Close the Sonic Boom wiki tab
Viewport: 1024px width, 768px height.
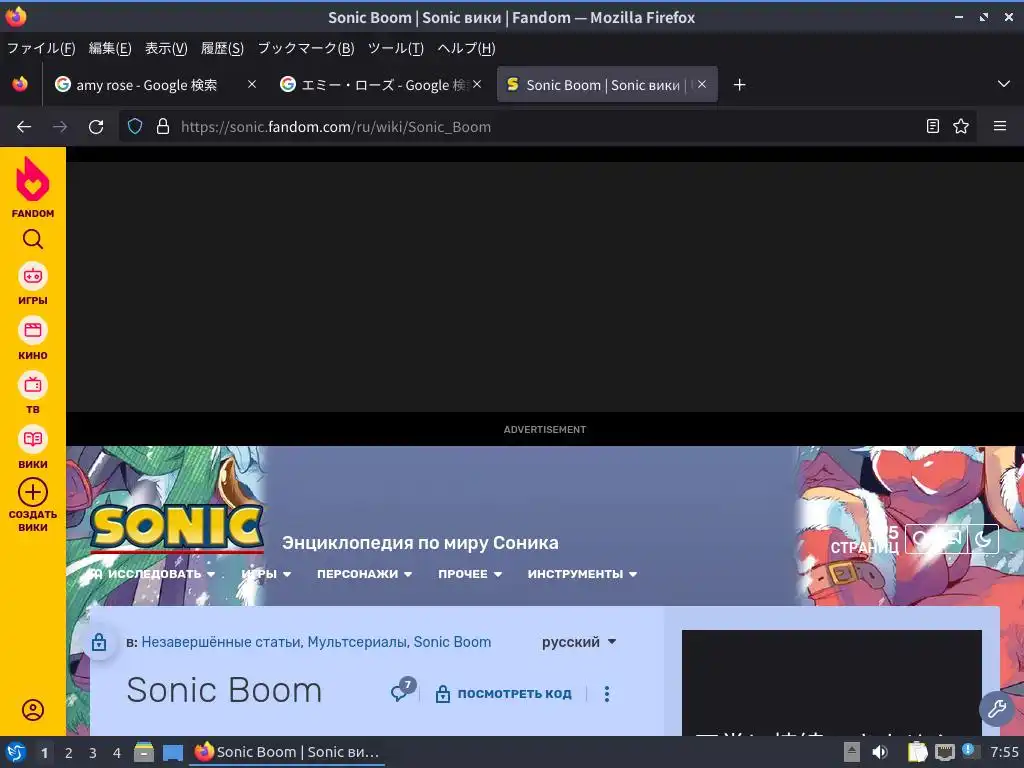[x=702, y=84]
